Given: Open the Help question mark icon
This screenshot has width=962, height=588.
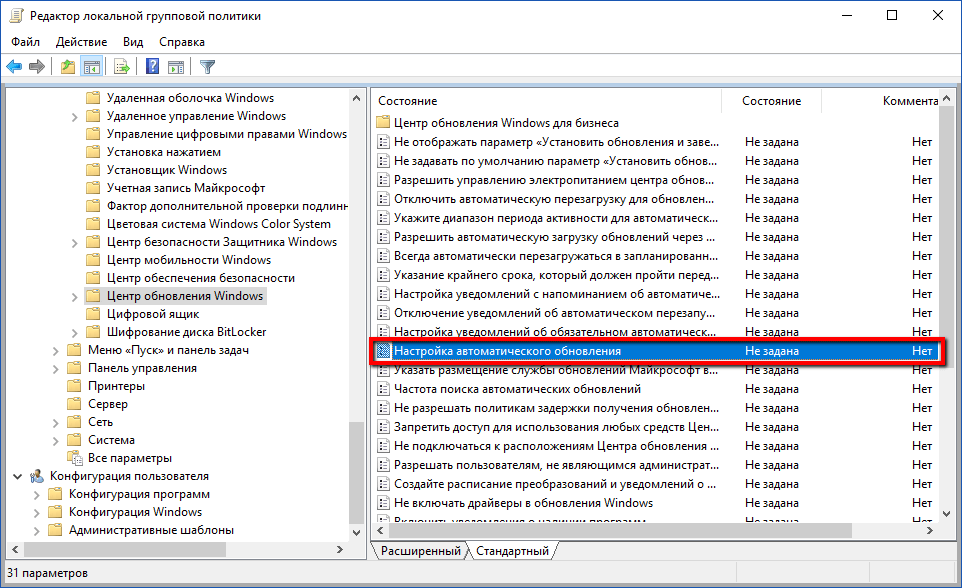Looking at the screenshot, I should tap(152, 66).
